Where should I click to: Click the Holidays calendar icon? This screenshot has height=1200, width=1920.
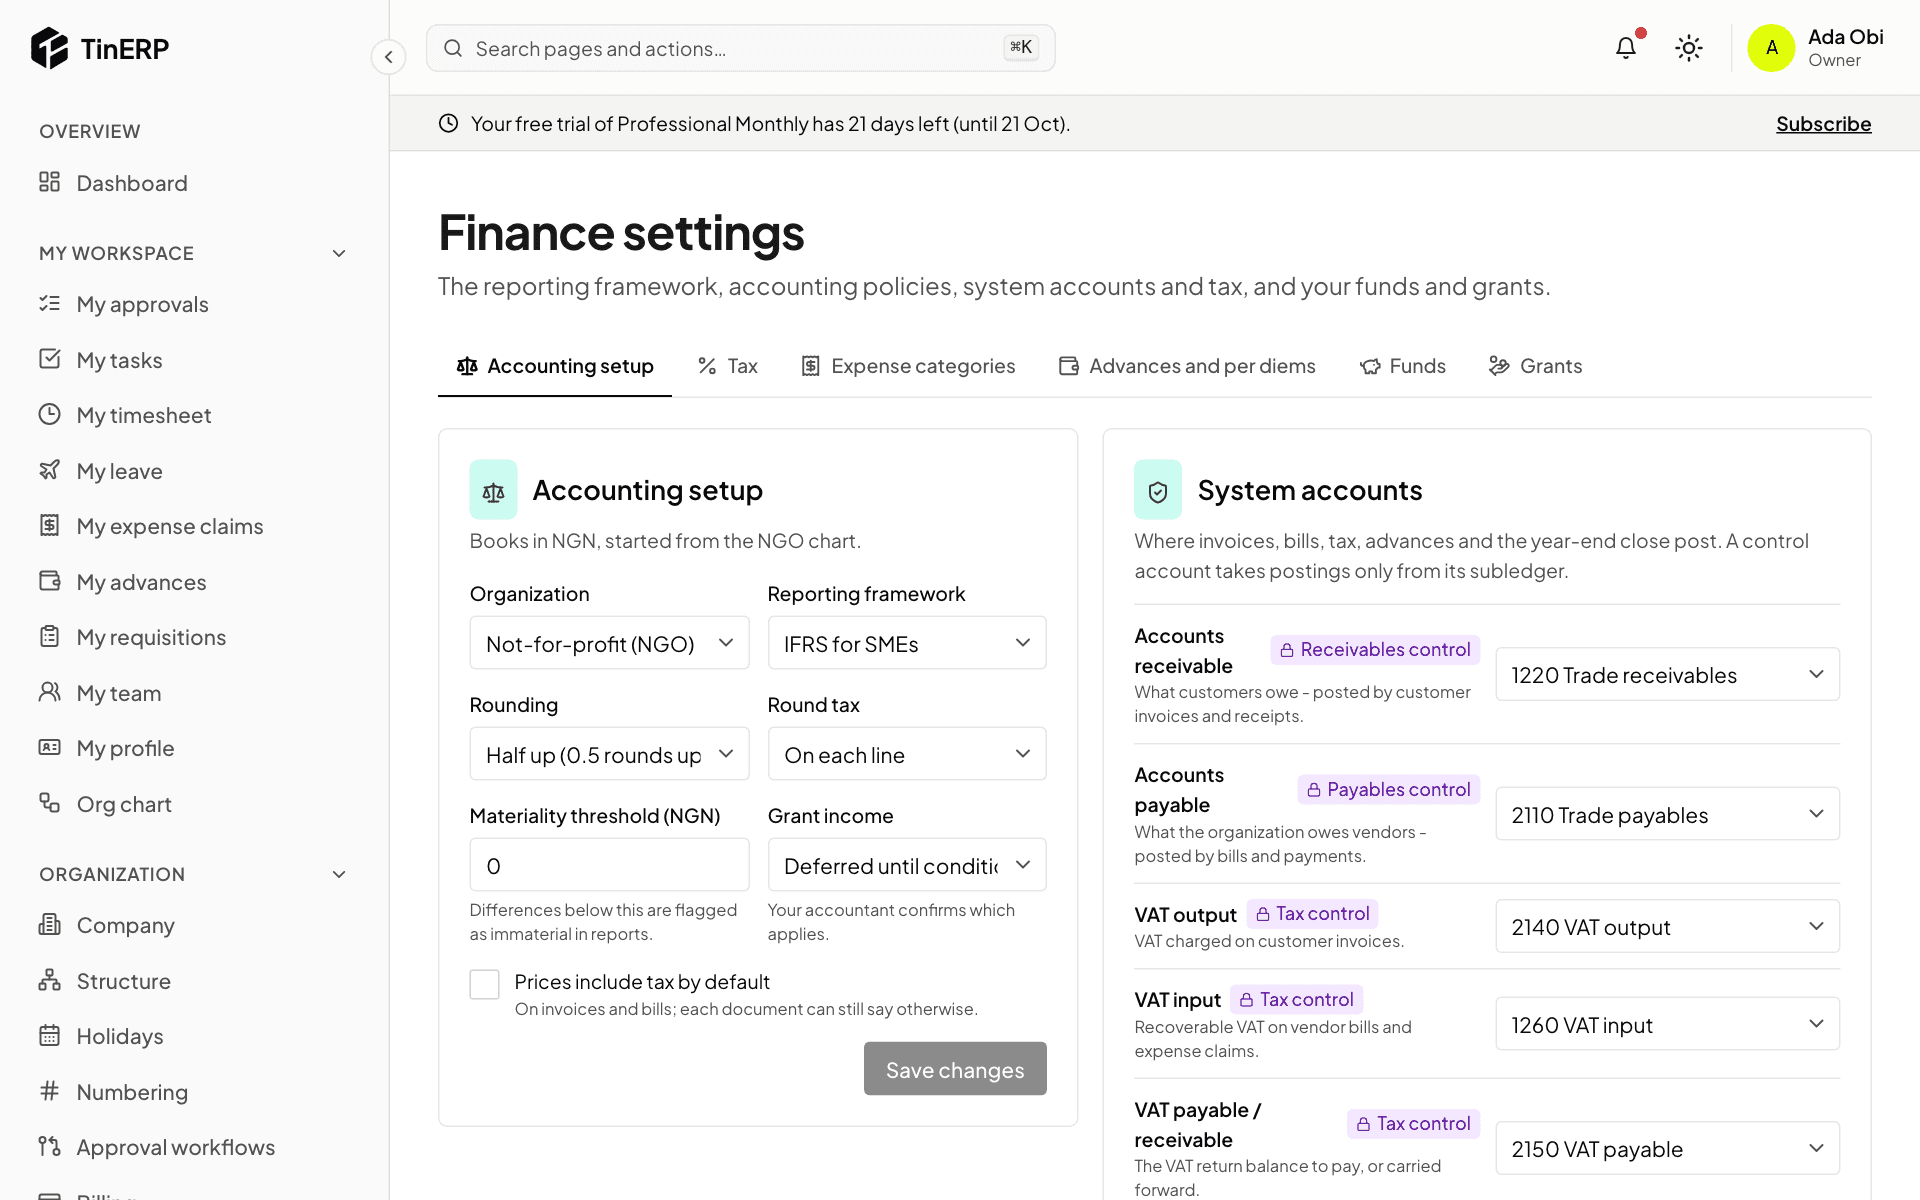tap(49, 1035)
